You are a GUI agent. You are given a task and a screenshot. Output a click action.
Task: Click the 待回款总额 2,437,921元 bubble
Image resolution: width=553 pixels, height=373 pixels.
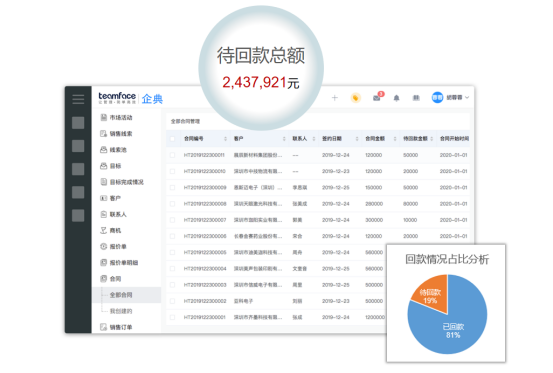[261, 68]
